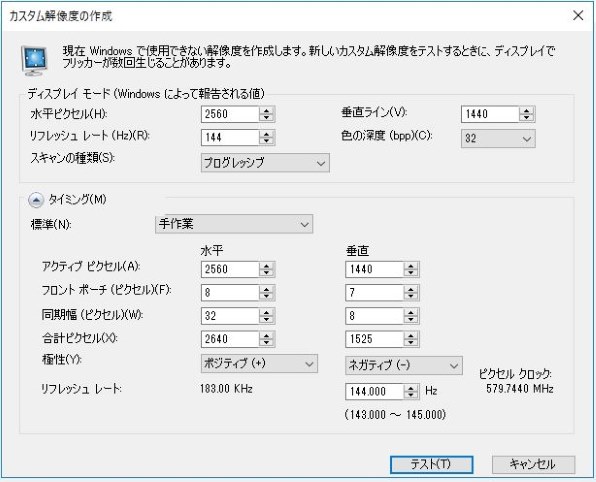Image resolution: width=596 pixels, height=482 pixels.
Task: Decrease the vertical front porch value with the down arrow
Action: [411, 296]
